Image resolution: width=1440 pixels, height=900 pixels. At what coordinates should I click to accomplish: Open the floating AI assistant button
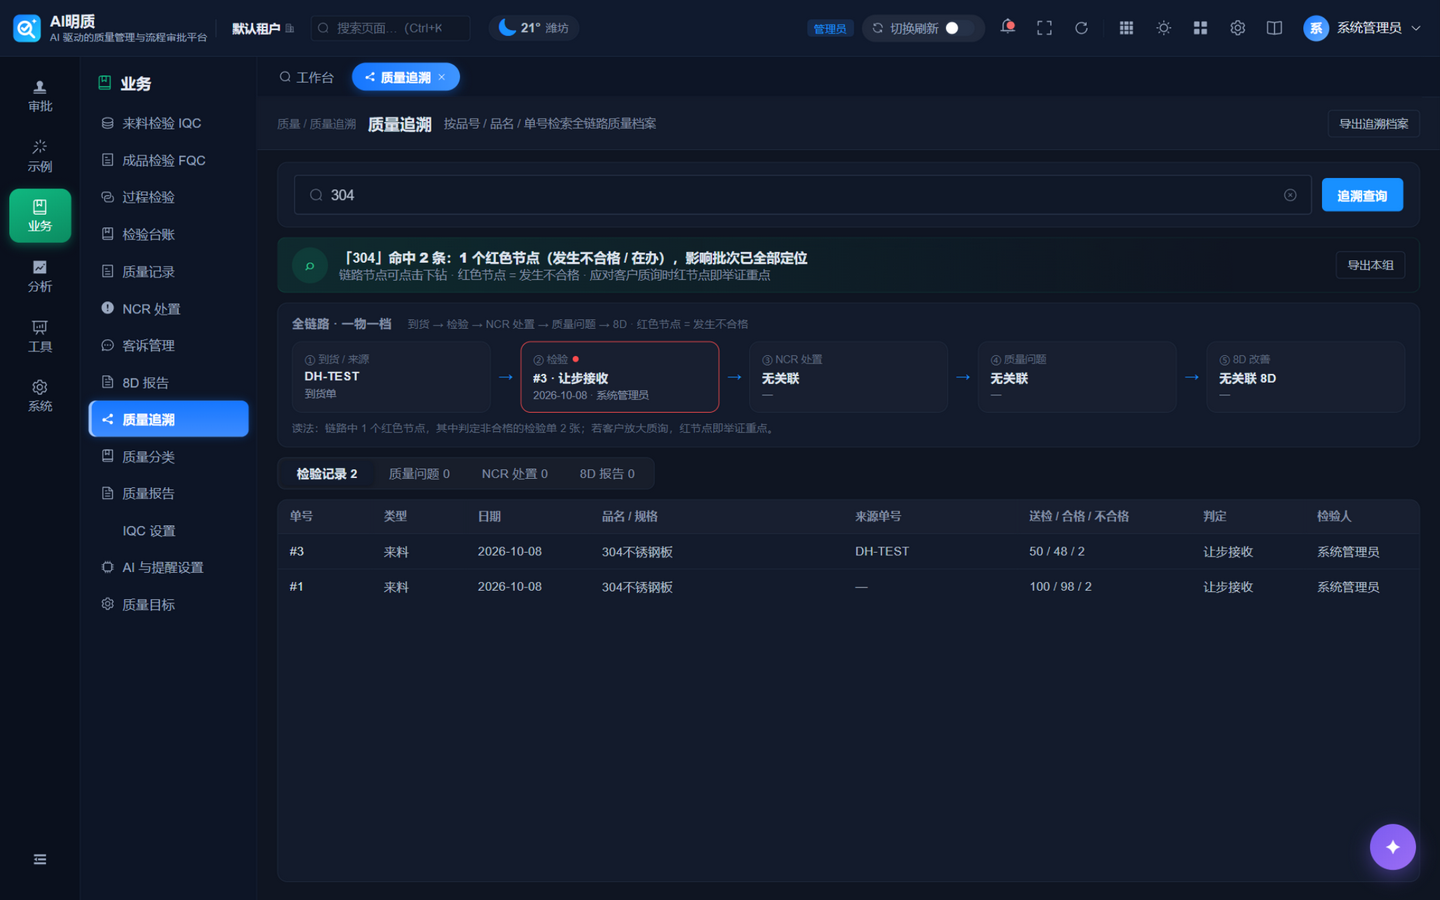(x=1392, y=847)
